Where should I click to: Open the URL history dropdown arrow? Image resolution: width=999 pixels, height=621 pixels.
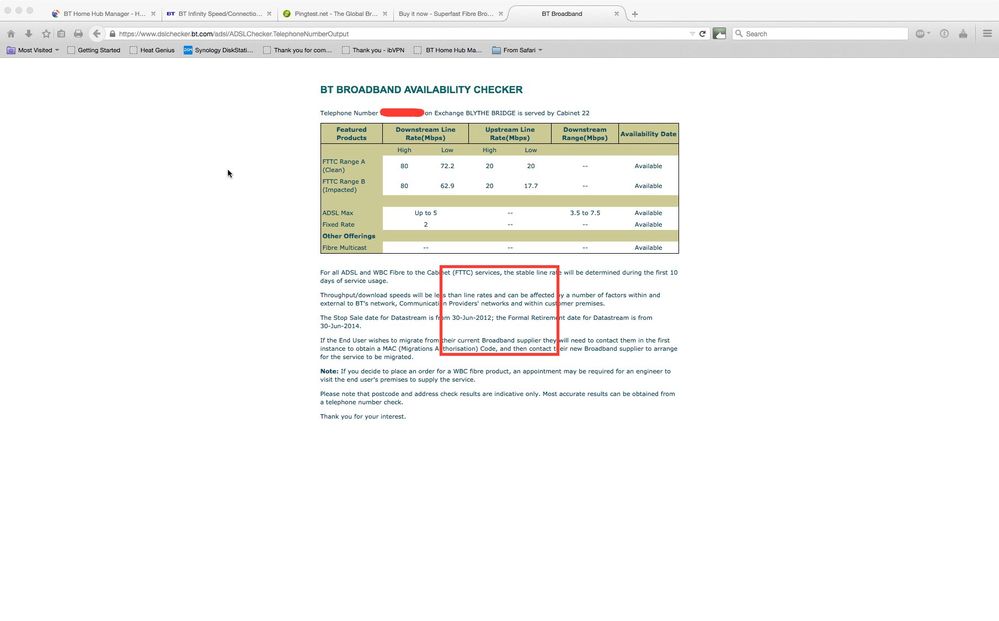692,34
